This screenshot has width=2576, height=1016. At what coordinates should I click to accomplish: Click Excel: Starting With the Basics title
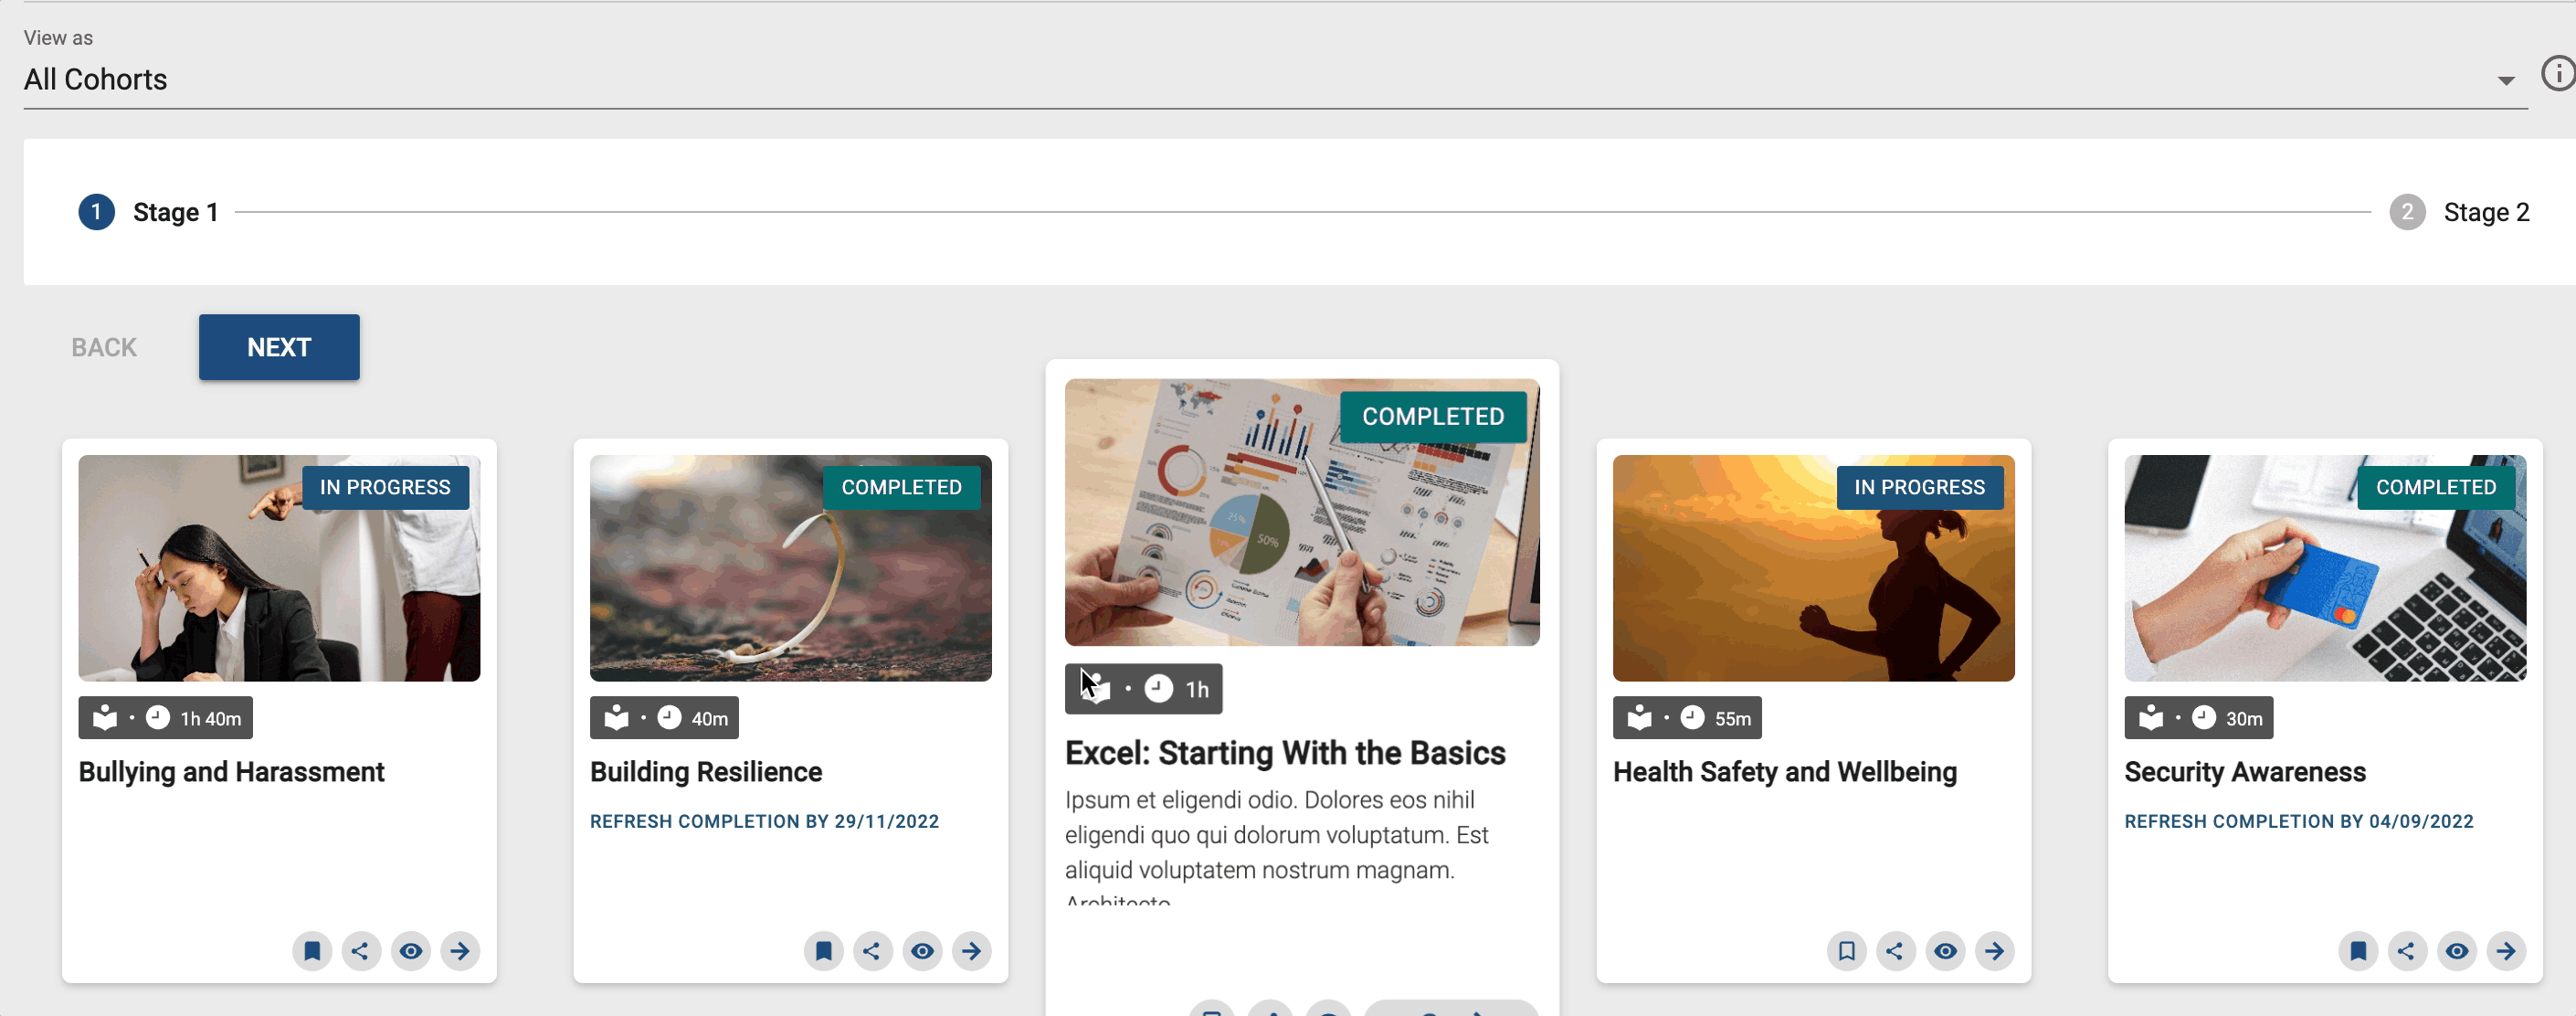click(1285, 753)
